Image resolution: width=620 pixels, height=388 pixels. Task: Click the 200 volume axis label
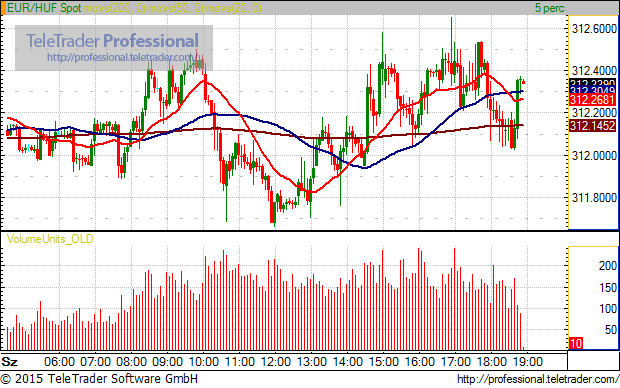tap(607, 266)
